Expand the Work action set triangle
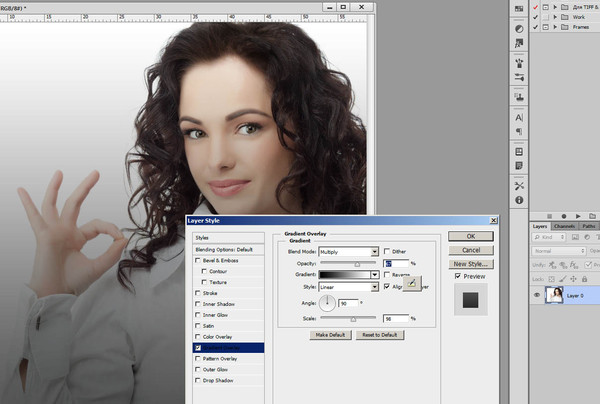 (555, 17)
